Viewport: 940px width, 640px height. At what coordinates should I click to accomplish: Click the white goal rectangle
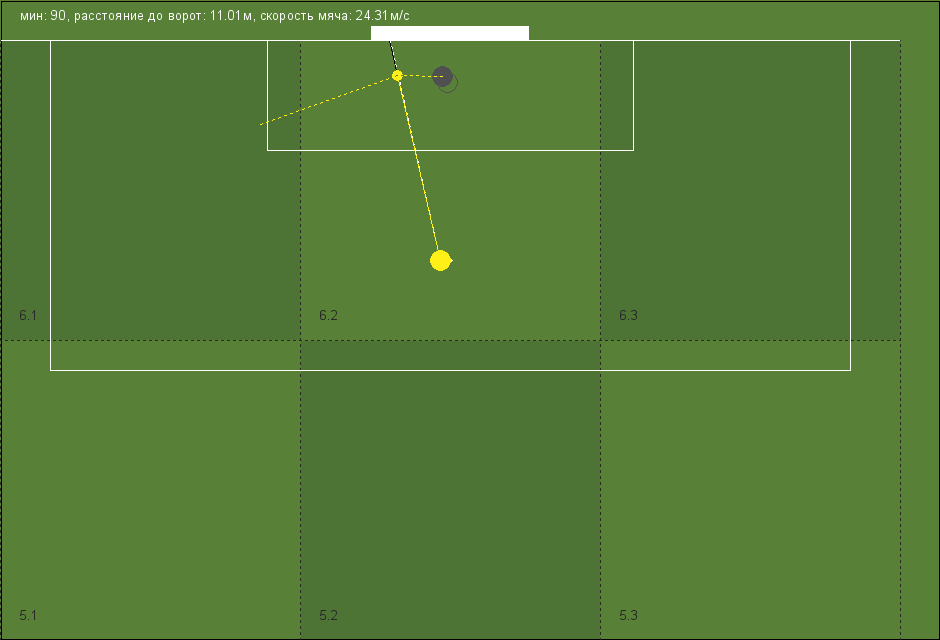(x=450, y=33)
